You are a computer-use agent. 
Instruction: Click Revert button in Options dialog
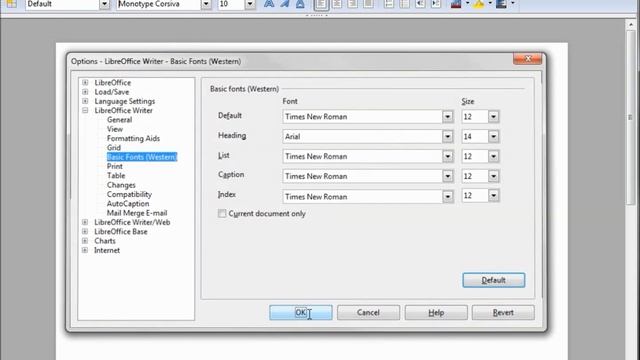[503, 313]
